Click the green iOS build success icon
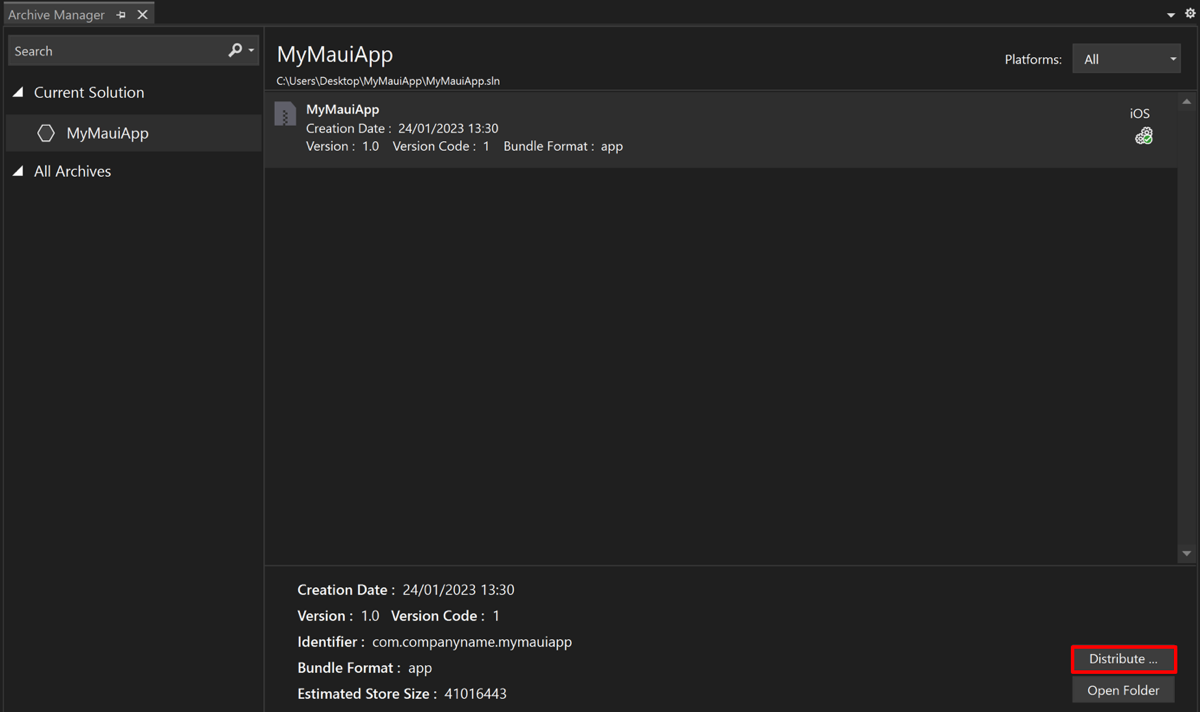1200x712 pixels. [1143, 136]
